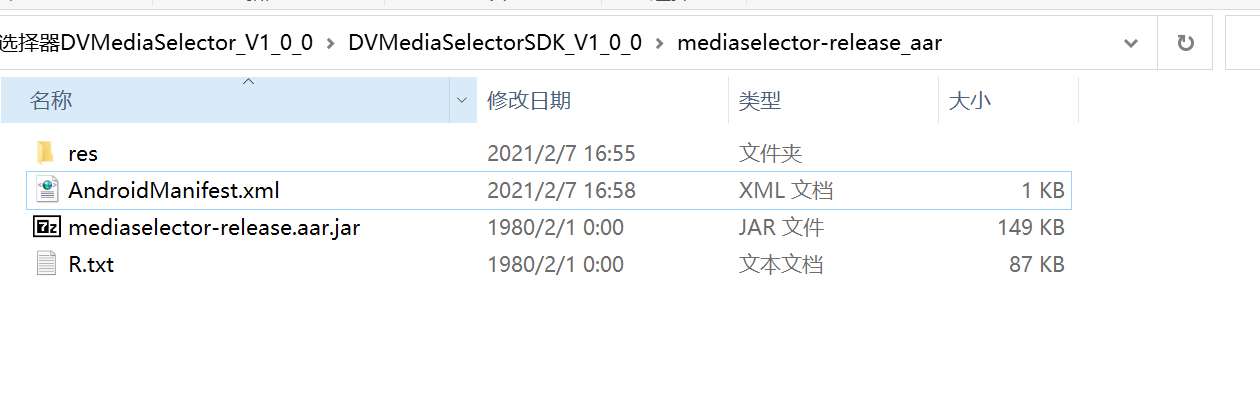
Task: Expand the chevron after DVMediaSelectorSDK_V1_0_0 in the path
Action: [x=659, y=43]
